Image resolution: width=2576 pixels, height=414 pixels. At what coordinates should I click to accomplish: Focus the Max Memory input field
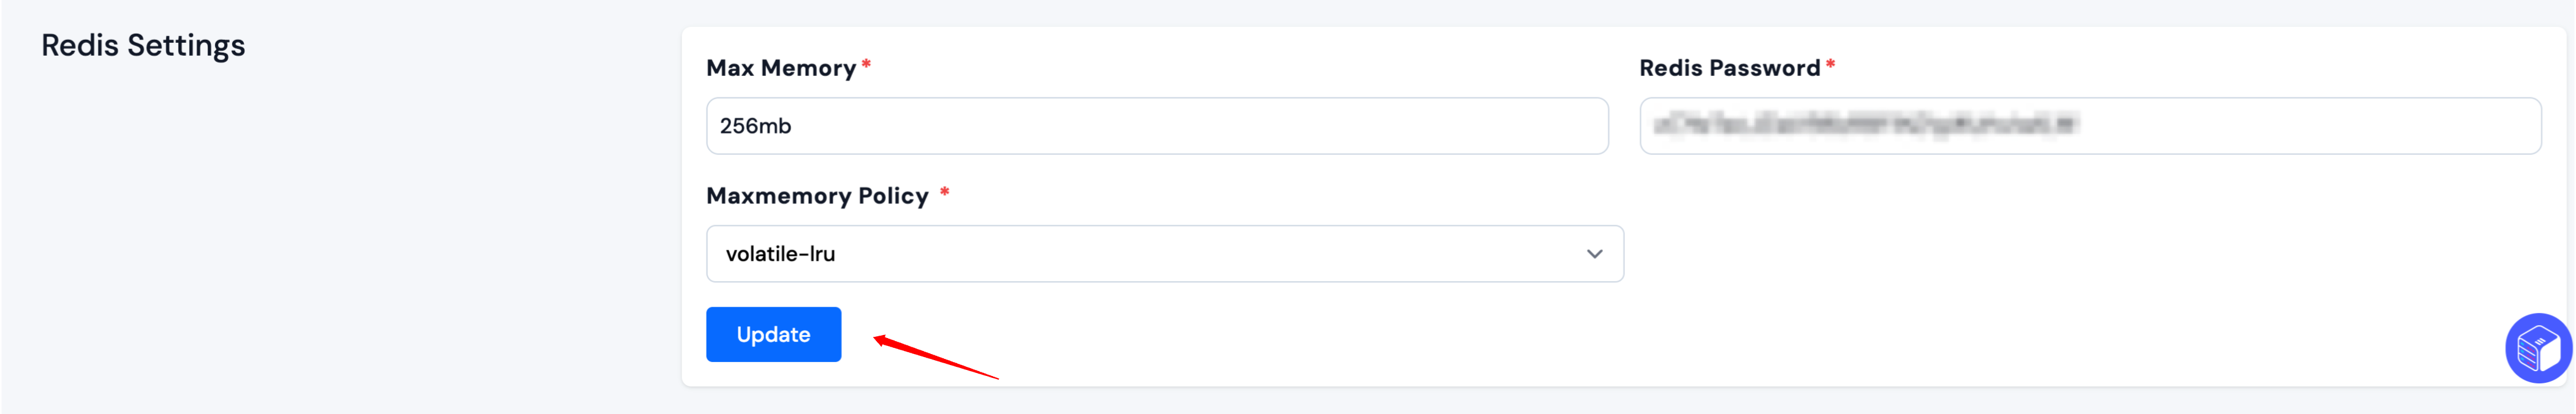click(1157, 126)
